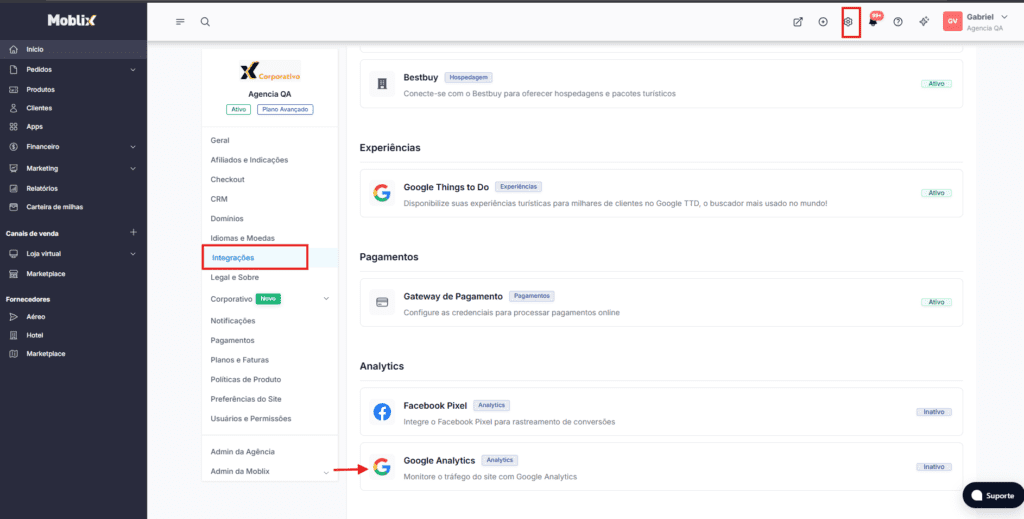Click the search magnifier icon
The width and height of the screenshot is (1024, 519).
point(205,22)
